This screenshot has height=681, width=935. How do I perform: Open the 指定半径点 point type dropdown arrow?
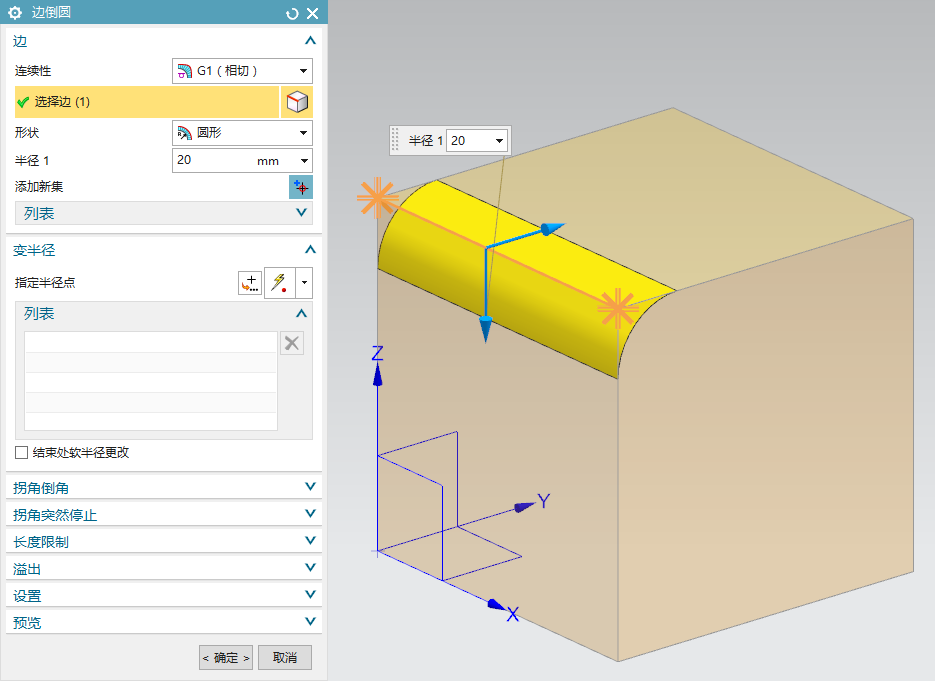pos(304,283)
